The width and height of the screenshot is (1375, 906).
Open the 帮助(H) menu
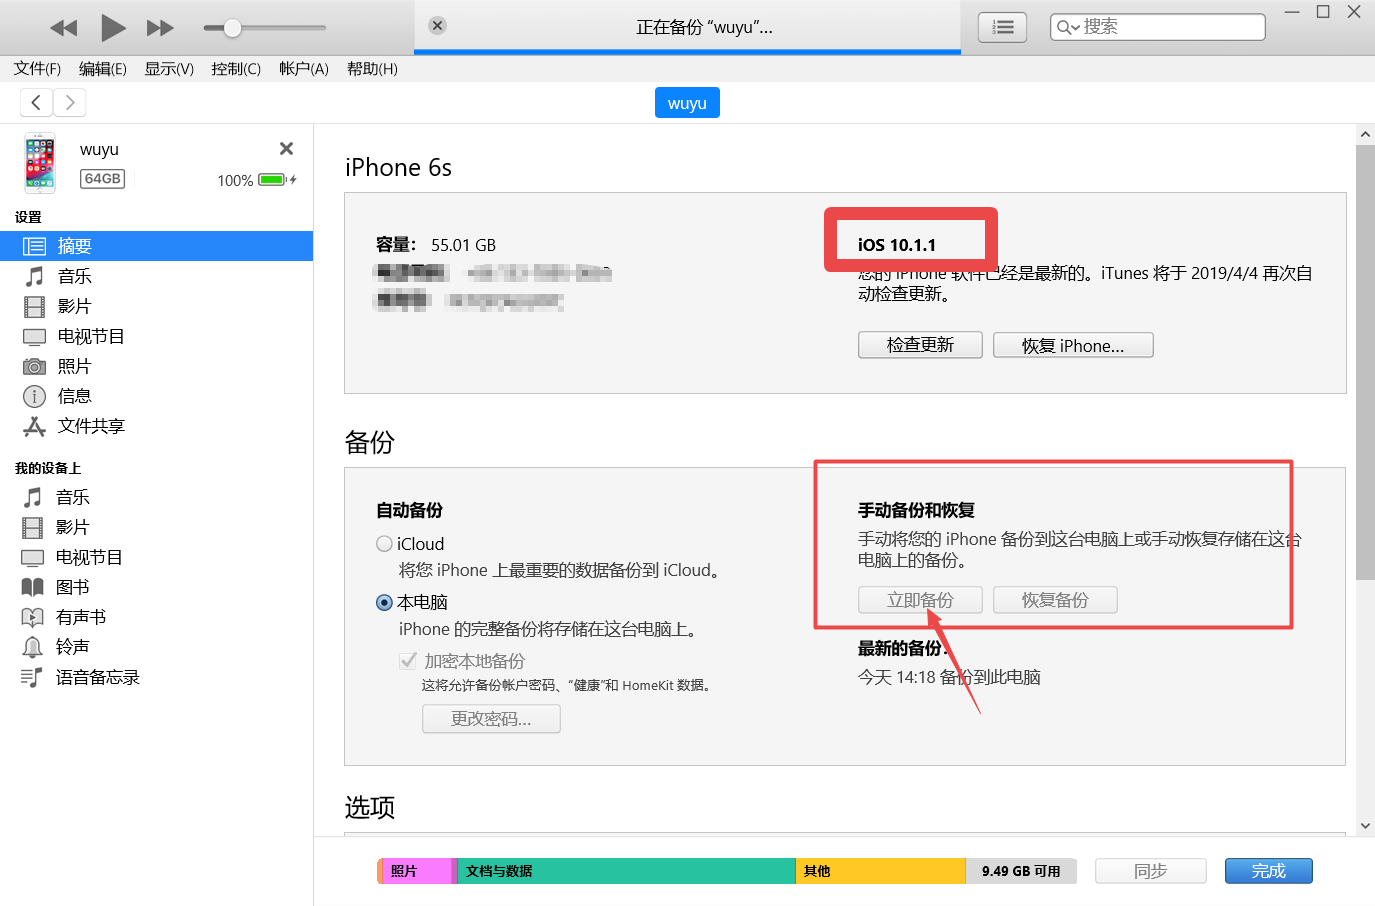tap(372, 69)
